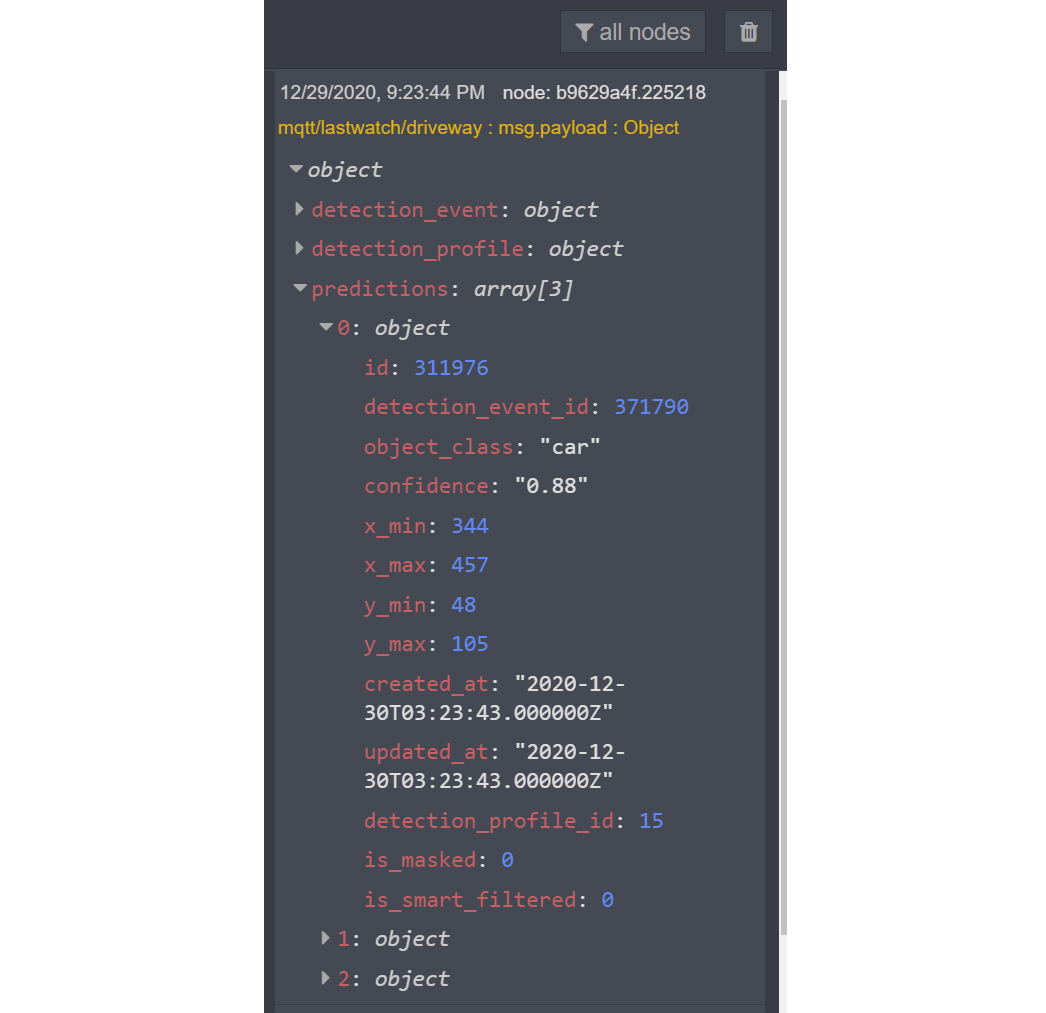Viewport: 1046px width, 1013px height.
Task: Expand the detection_profile object
Action: pos(300,249)
